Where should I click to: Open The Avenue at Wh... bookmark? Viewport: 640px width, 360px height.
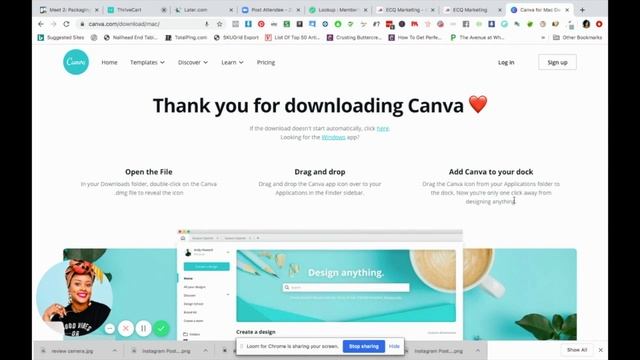pyautogui.click(x=477, y=38)
